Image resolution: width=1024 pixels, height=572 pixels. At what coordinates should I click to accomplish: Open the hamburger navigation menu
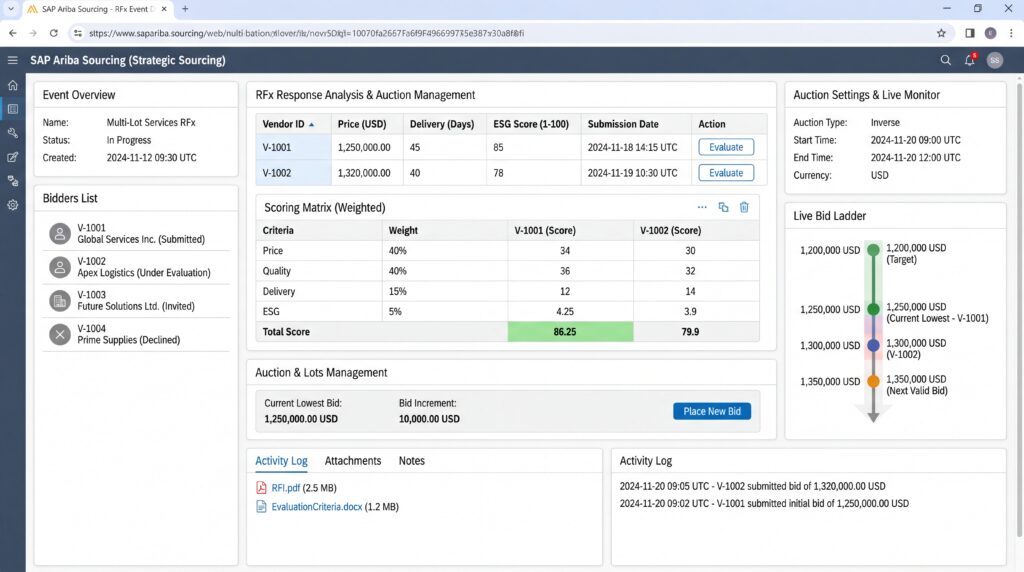(12, 60)
